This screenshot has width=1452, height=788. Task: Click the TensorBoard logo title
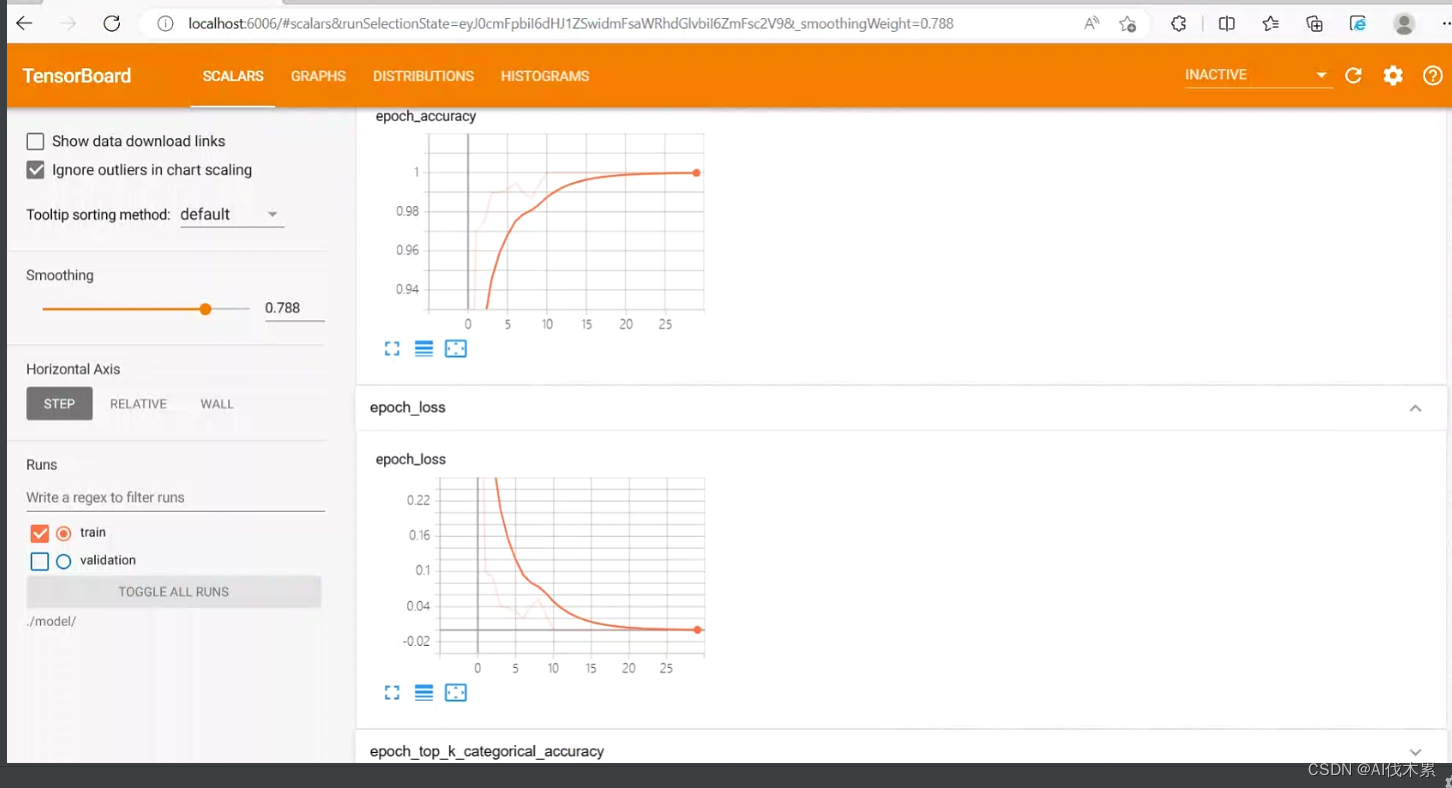(77, 76)
